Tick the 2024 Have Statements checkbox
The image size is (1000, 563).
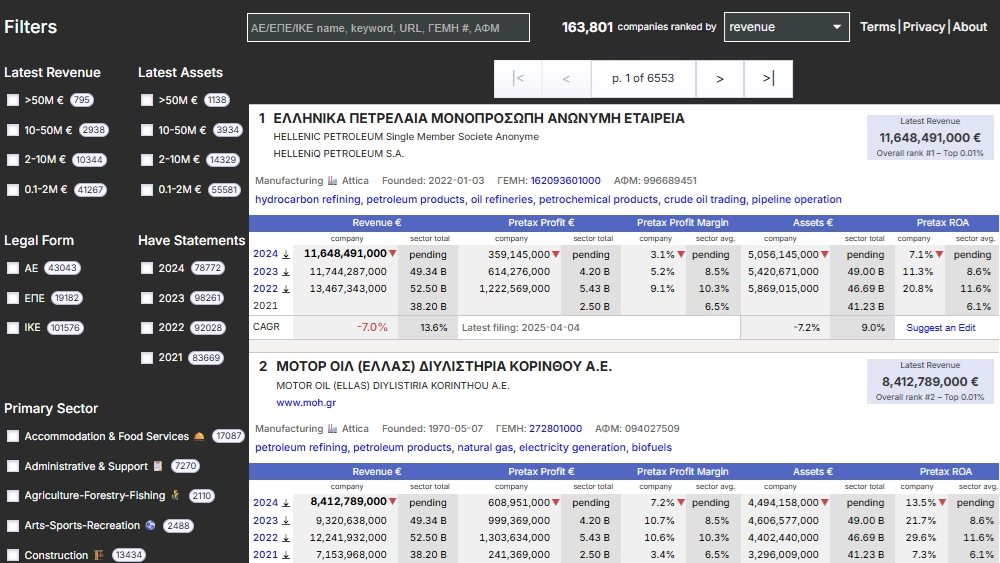coord(148,268)
